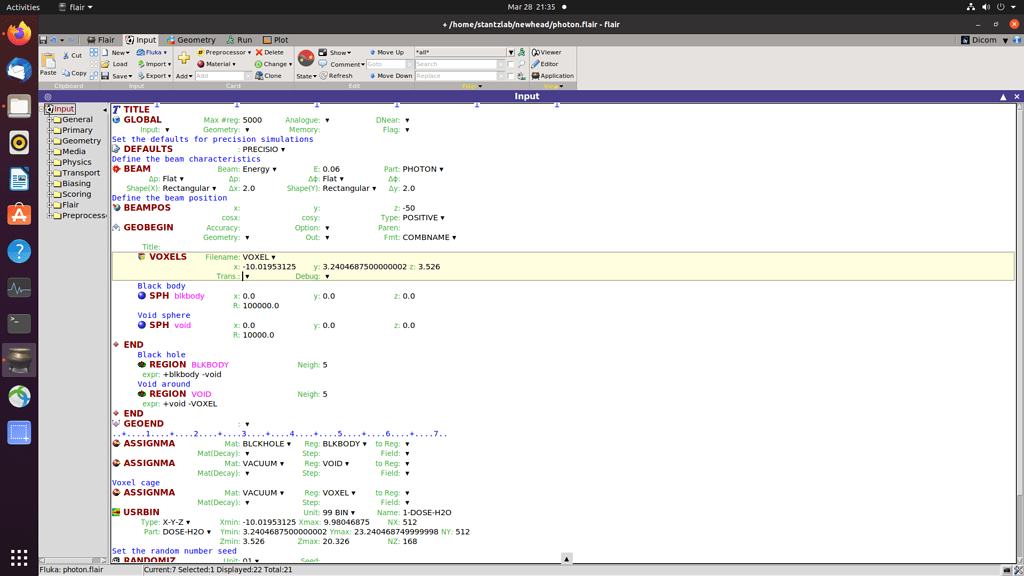1024x576 pixels.
Task: Expand the Geometry folder in the tree
Action: 50,141
